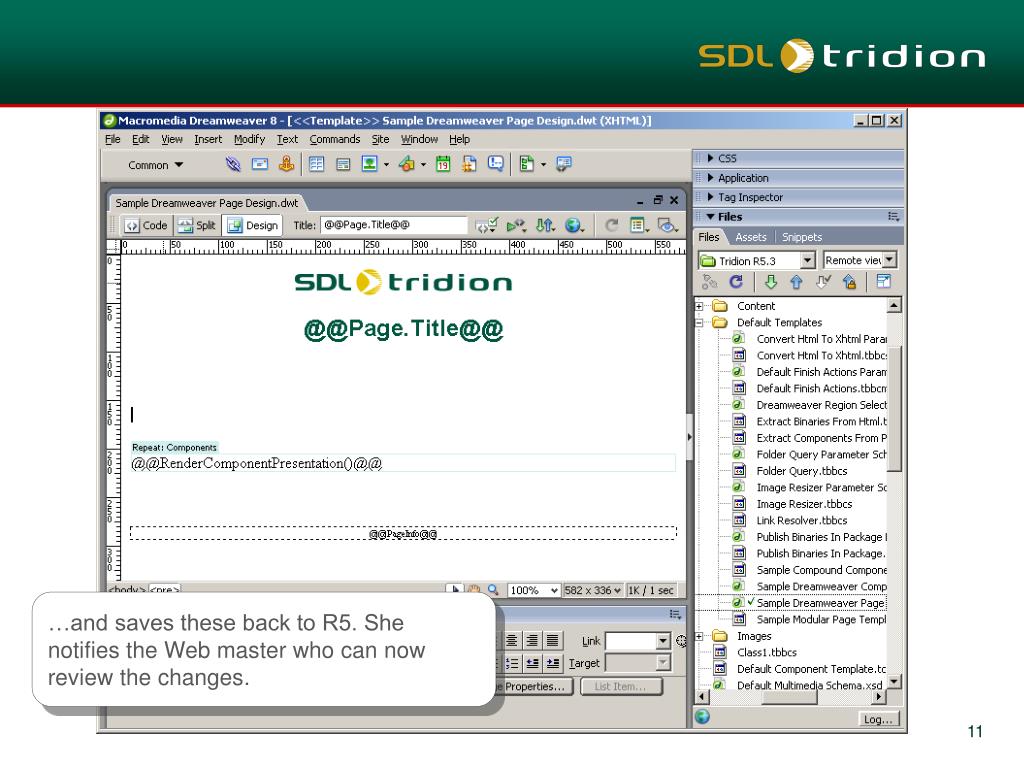Open the File menu
This screenshot has height=768, width=1024.
113,139
